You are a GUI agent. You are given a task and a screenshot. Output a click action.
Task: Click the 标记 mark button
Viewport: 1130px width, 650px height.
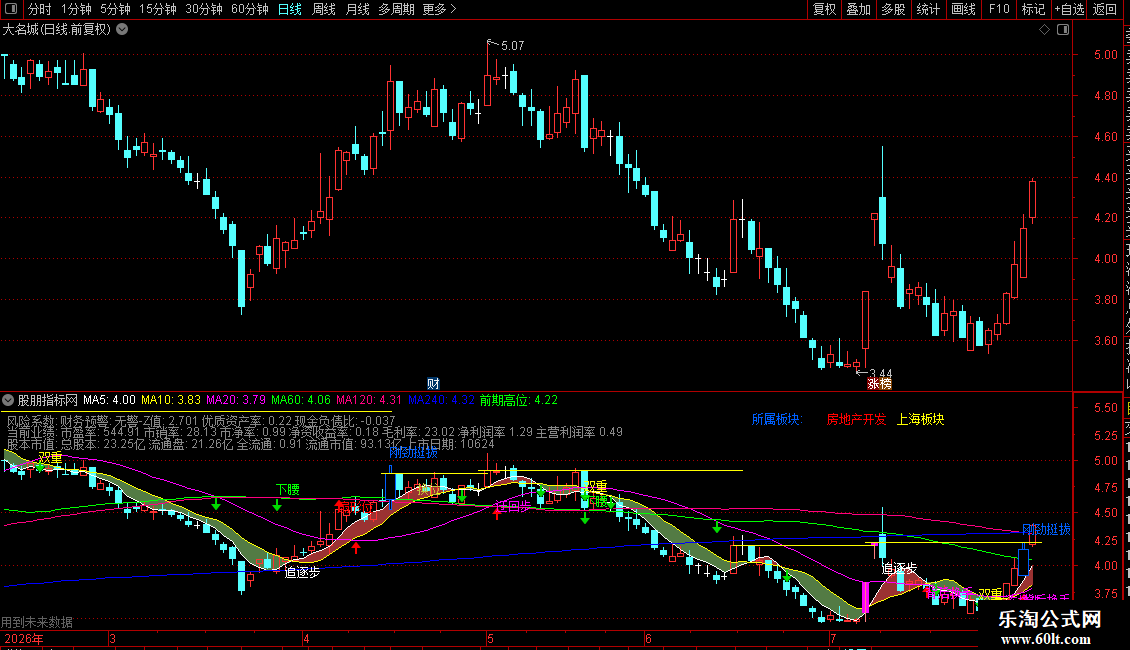click(1033, 9)
